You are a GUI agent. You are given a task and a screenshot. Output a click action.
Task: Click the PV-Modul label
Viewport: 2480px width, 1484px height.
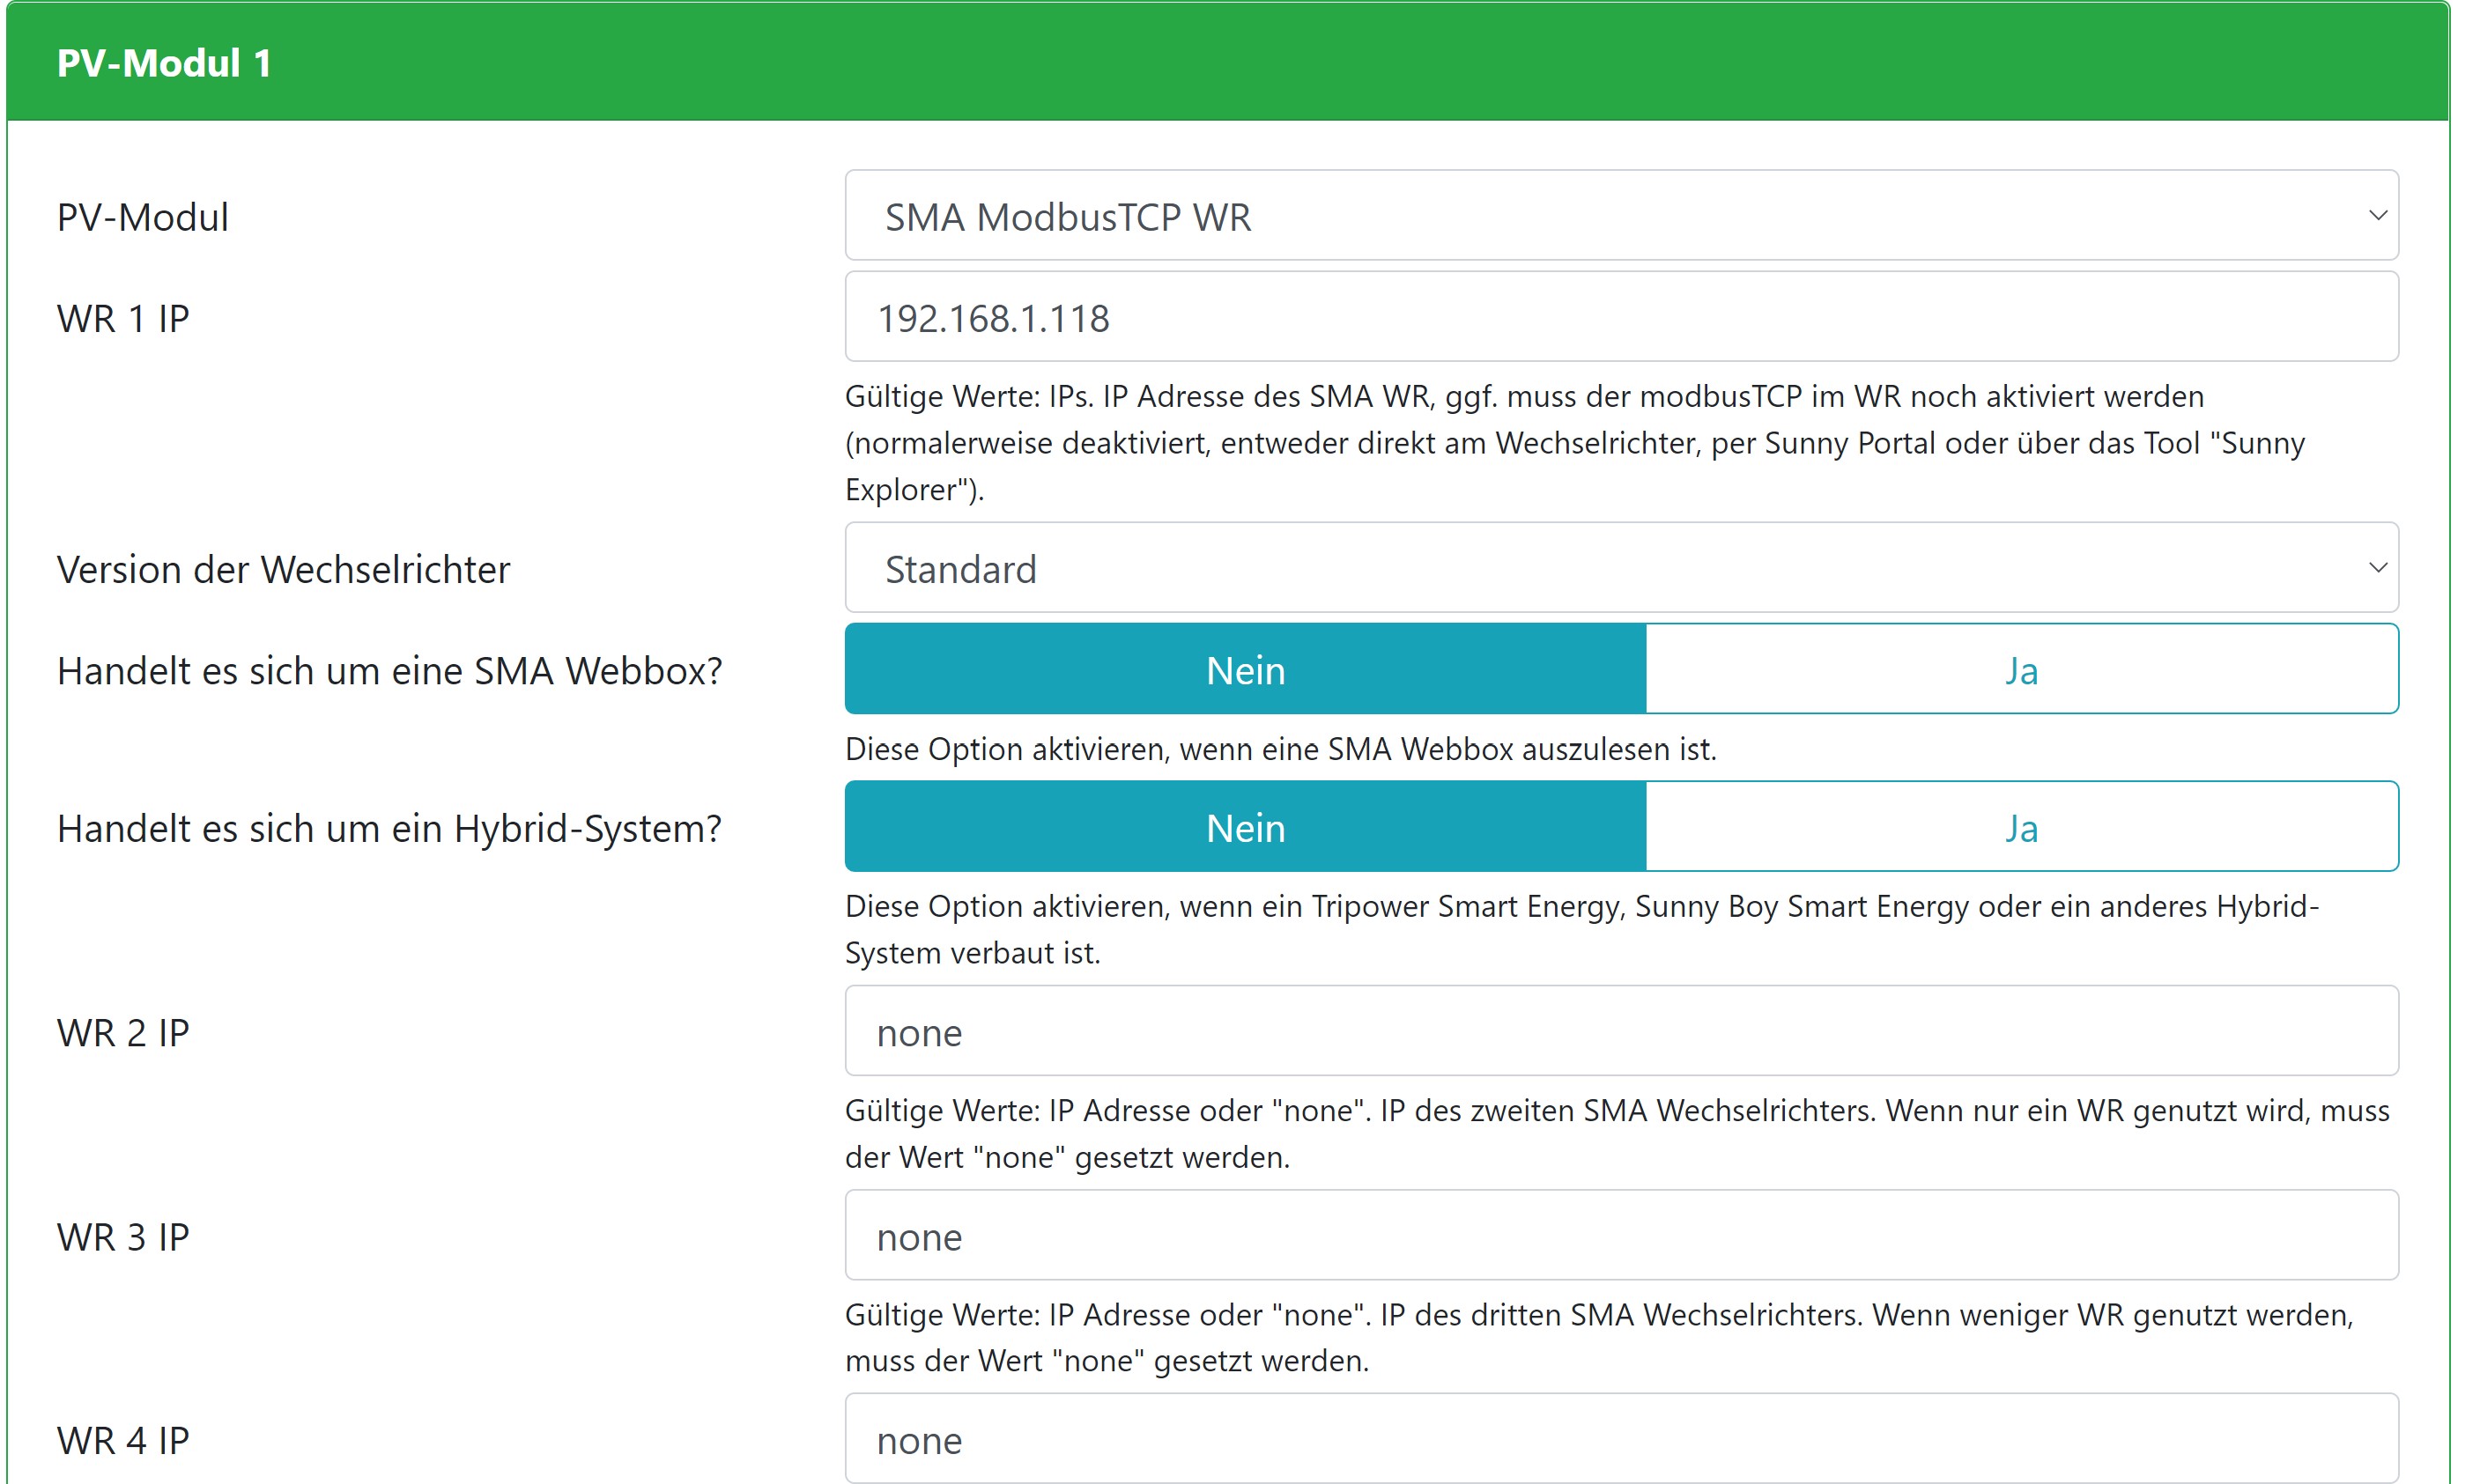143,217
